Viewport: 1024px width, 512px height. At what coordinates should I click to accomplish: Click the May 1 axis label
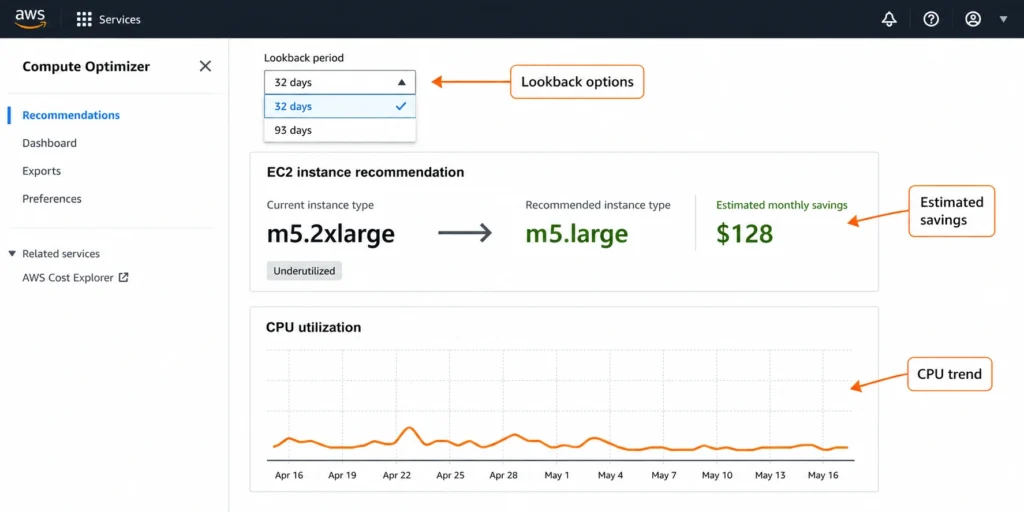556,475
